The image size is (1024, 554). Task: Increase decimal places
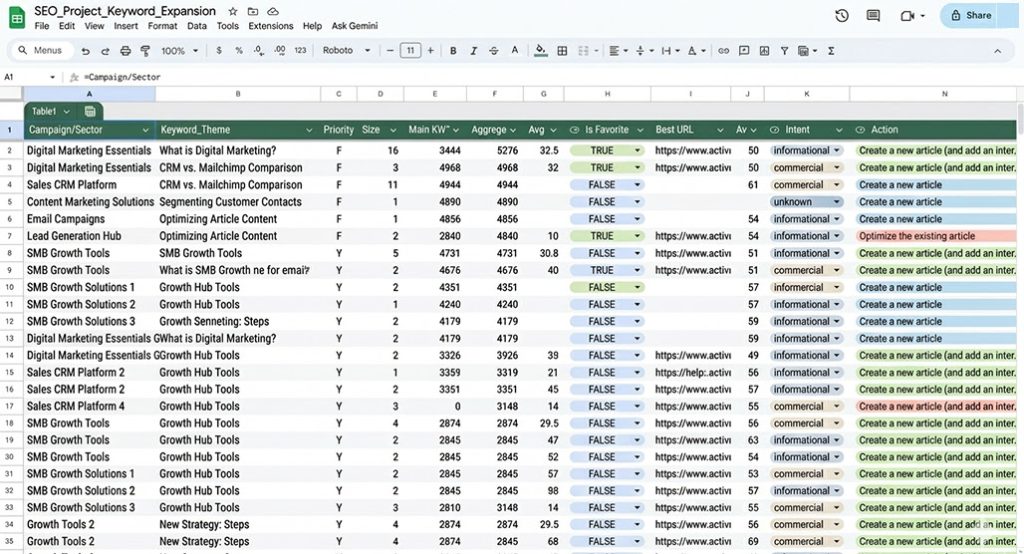click(280, 50)
